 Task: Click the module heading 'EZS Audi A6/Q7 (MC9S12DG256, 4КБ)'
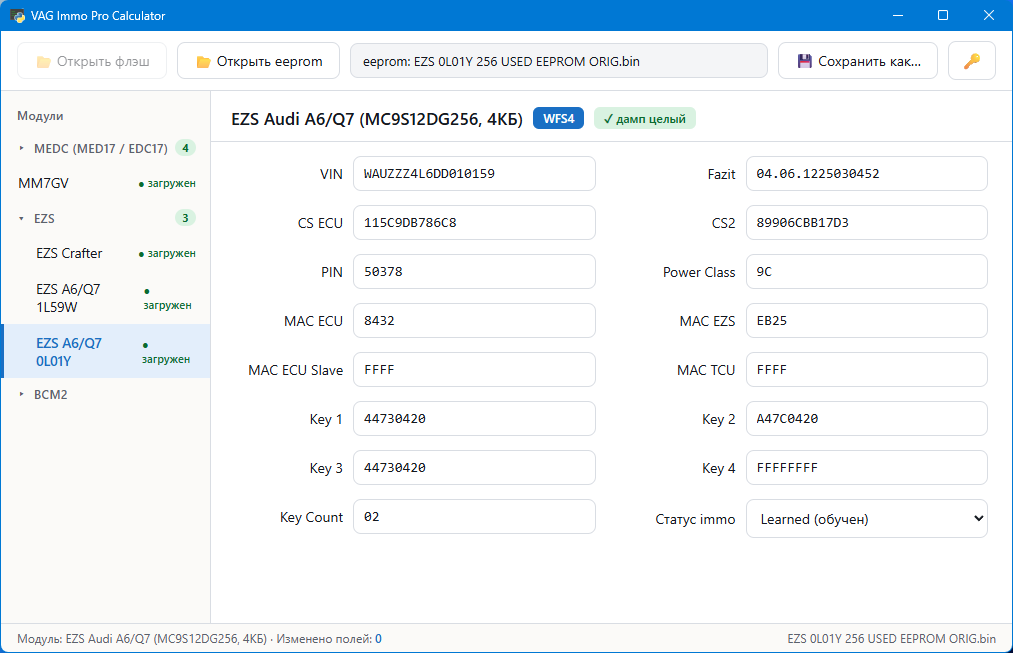tap(377, 119)
